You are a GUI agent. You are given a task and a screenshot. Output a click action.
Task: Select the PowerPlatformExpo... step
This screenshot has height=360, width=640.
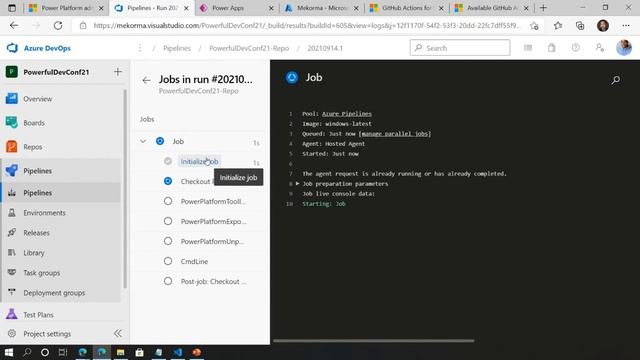pos(213,221)
